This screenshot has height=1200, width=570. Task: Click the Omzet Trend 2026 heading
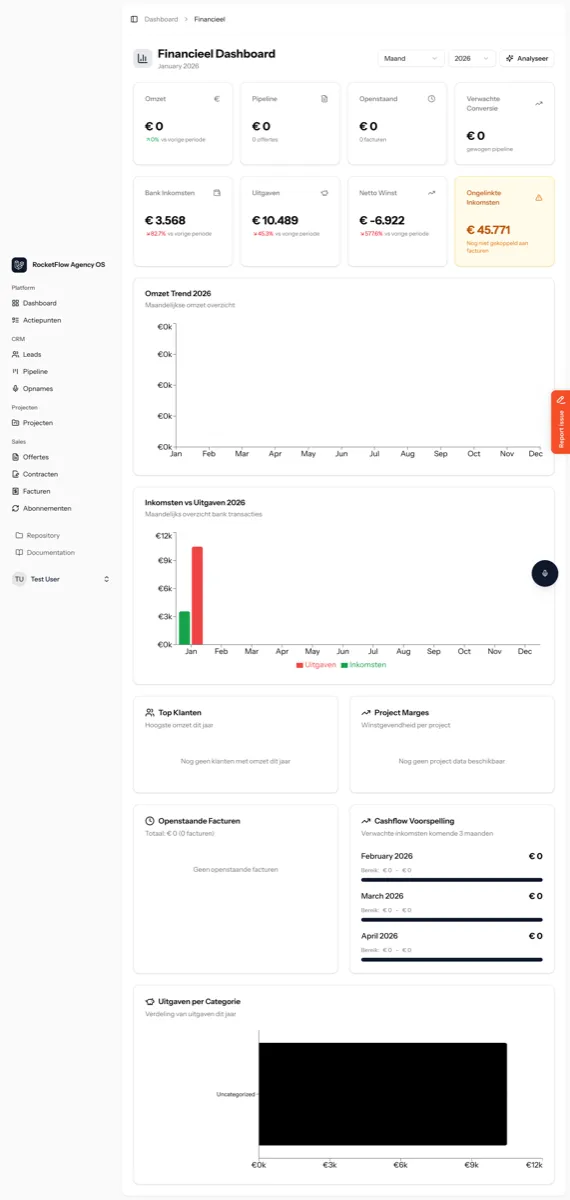178,294
